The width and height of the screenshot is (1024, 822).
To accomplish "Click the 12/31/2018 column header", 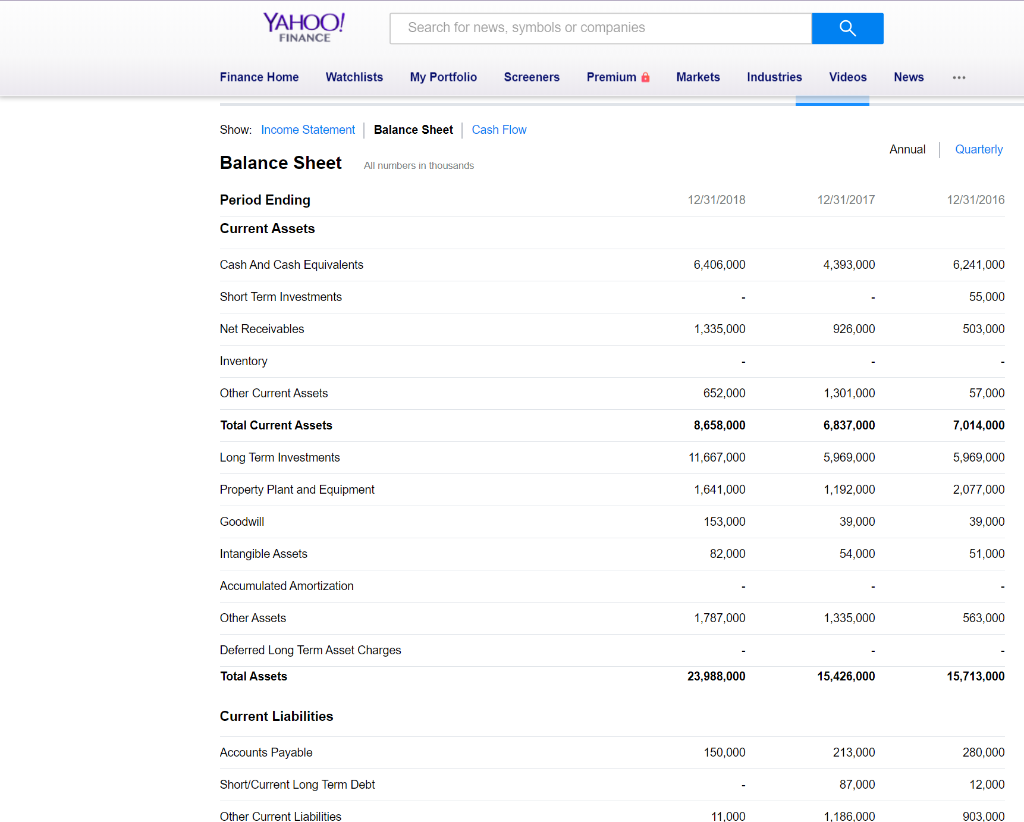I will pos(716,200).
